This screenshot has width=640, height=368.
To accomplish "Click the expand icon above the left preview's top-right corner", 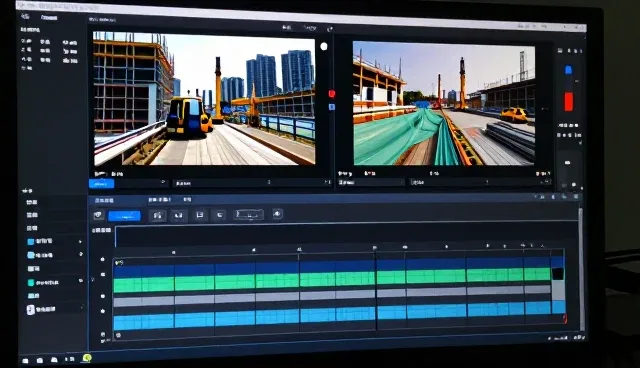I will pyautogui.click(x=330, y=29).
